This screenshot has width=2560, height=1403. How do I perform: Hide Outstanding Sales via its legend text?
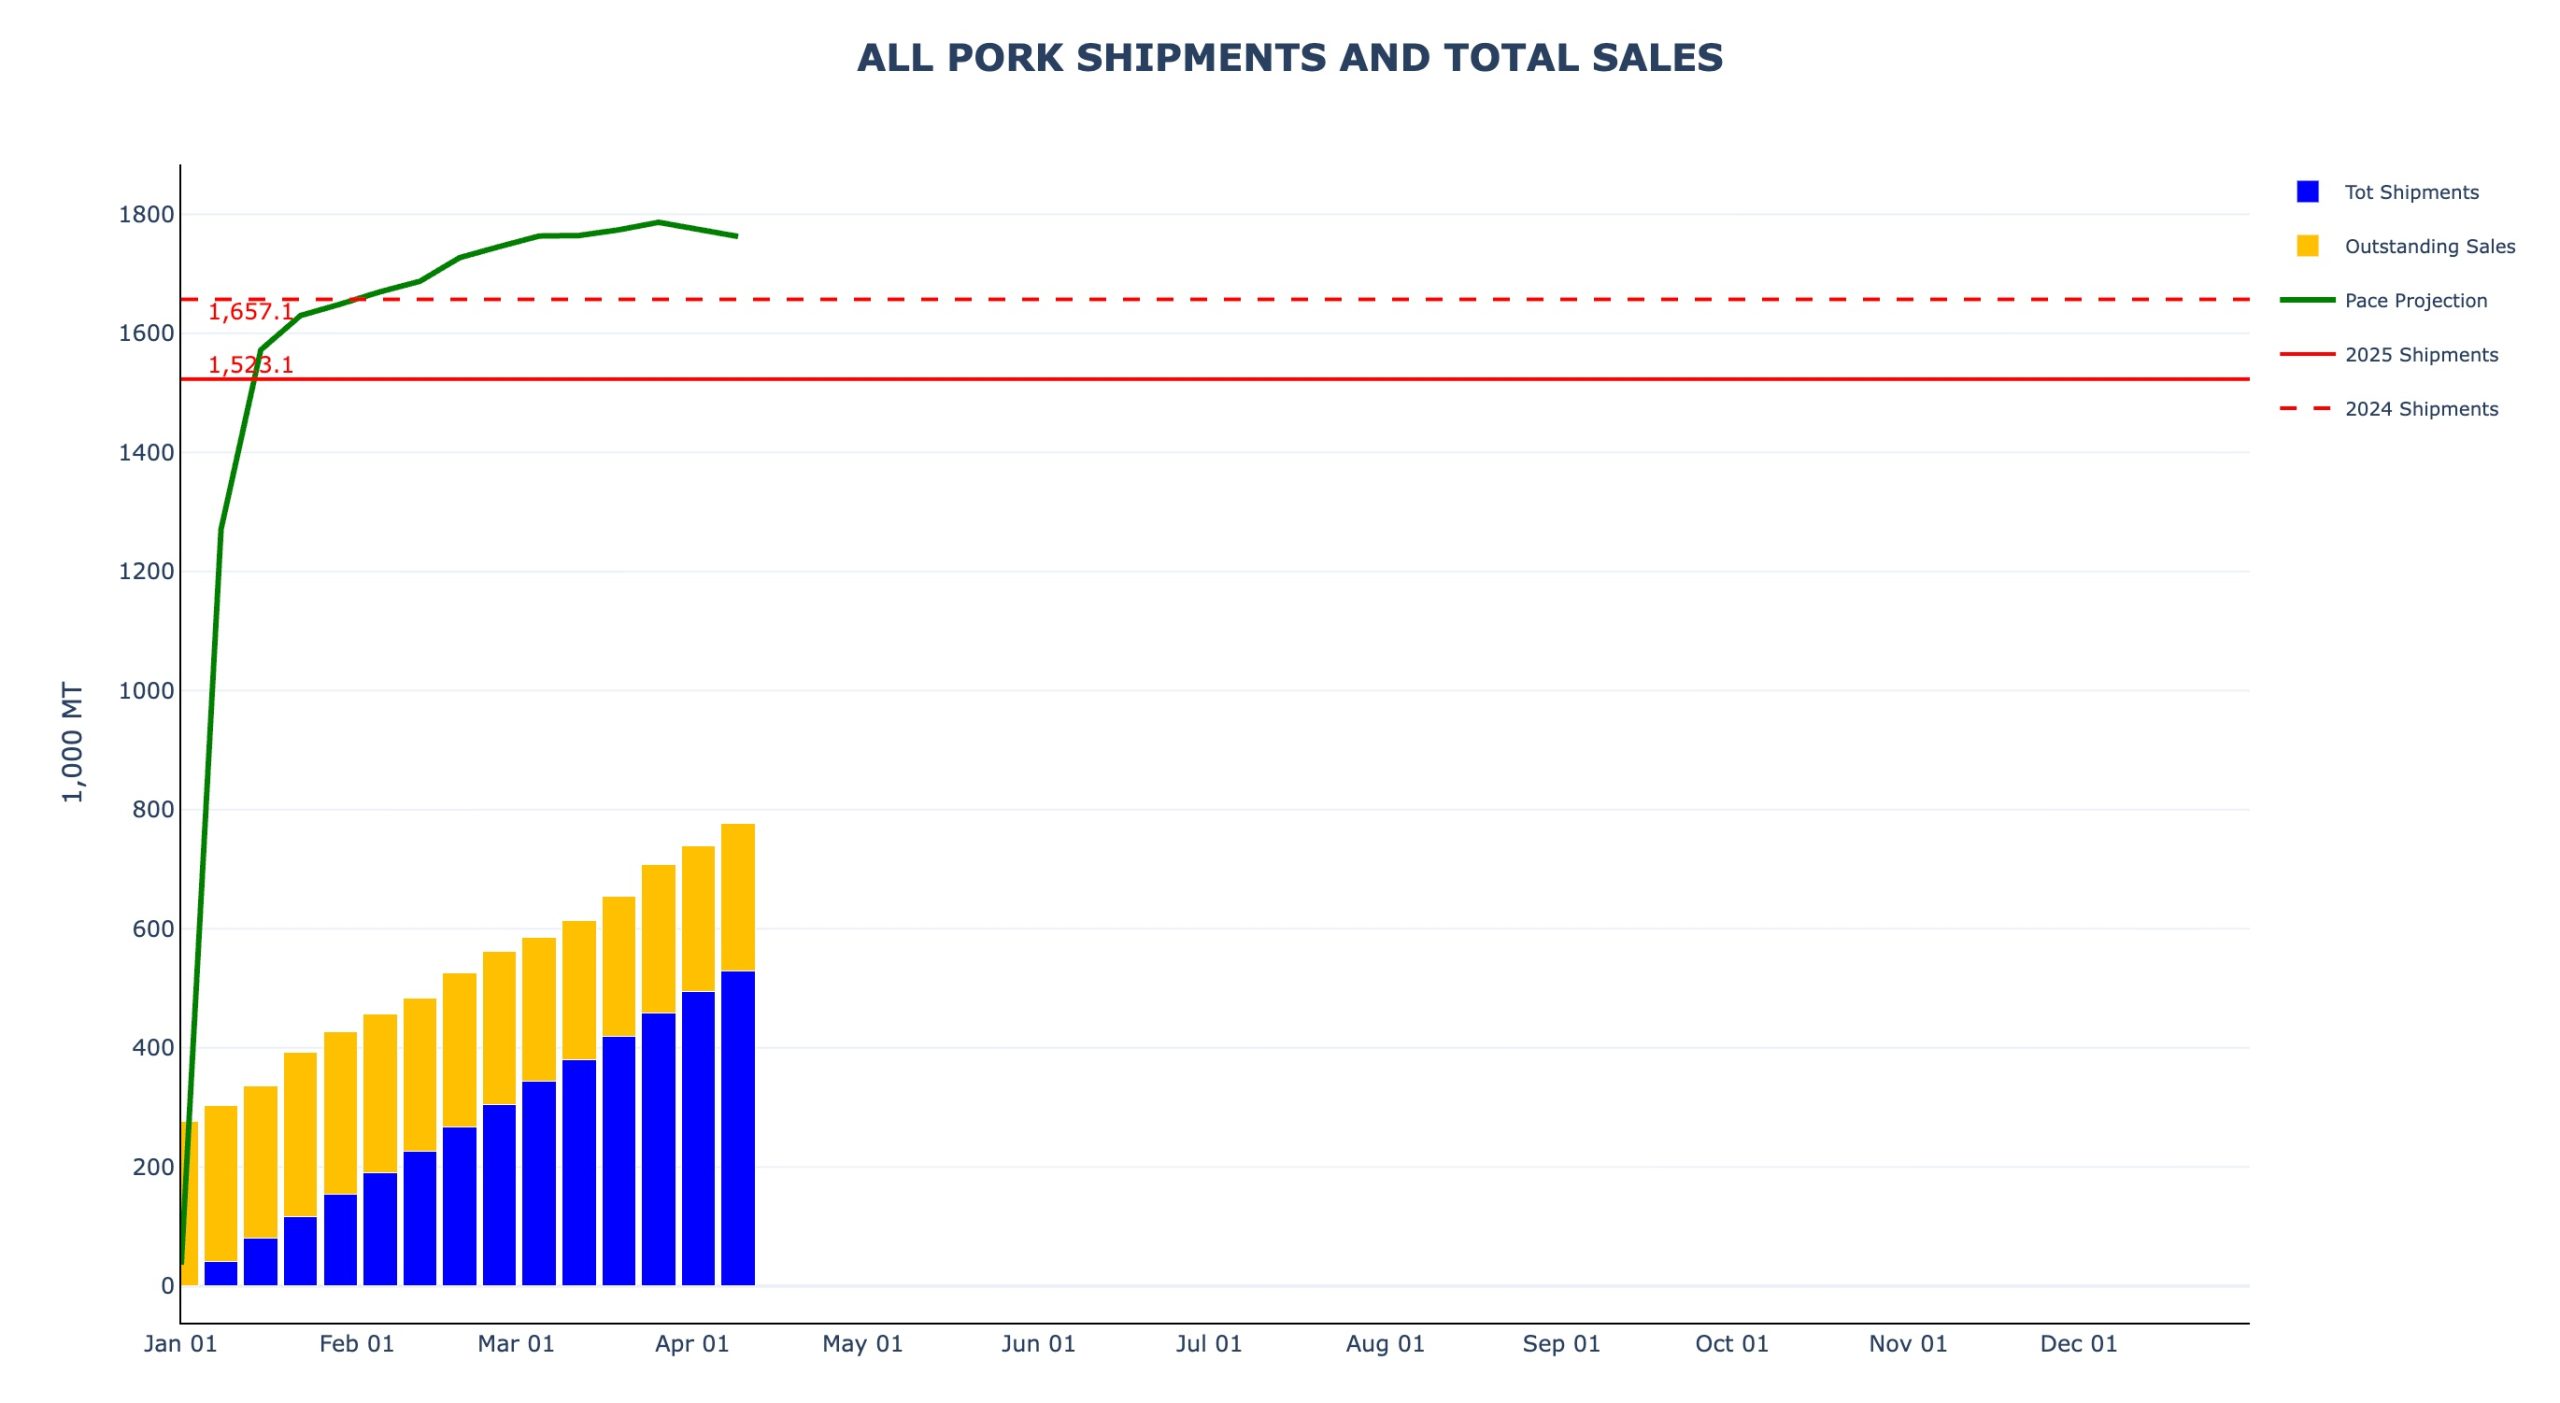(x=2428, y=246)
